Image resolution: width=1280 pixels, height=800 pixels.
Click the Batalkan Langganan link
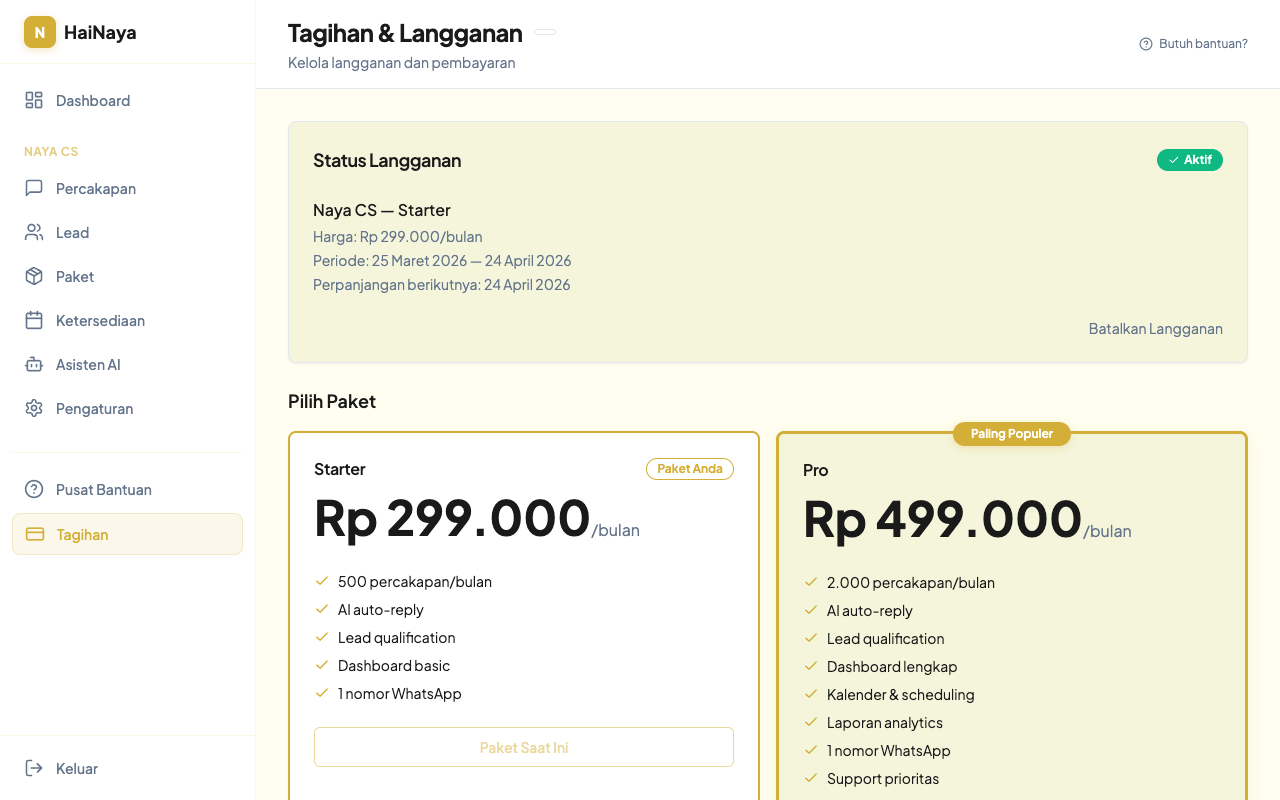coord(1155,328)
